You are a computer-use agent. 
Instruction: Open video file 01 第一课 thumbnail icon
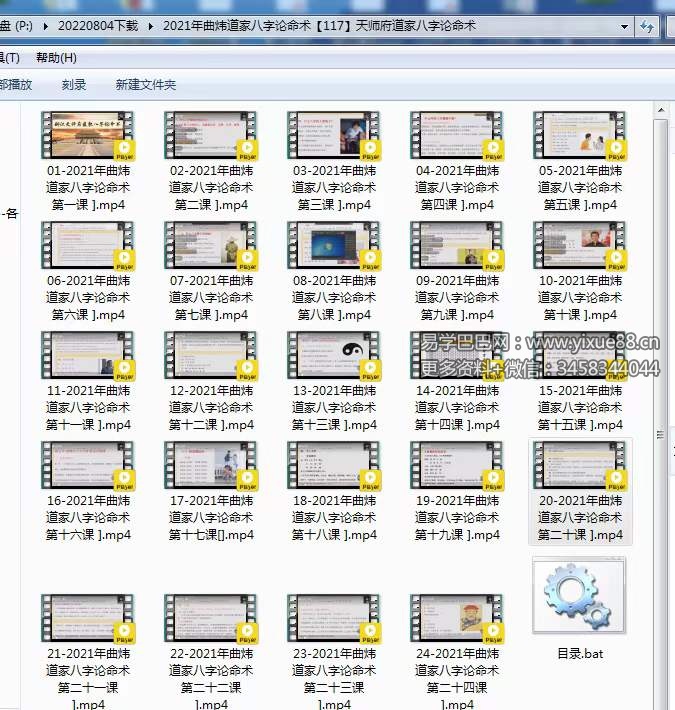click(x=88, y=135)
